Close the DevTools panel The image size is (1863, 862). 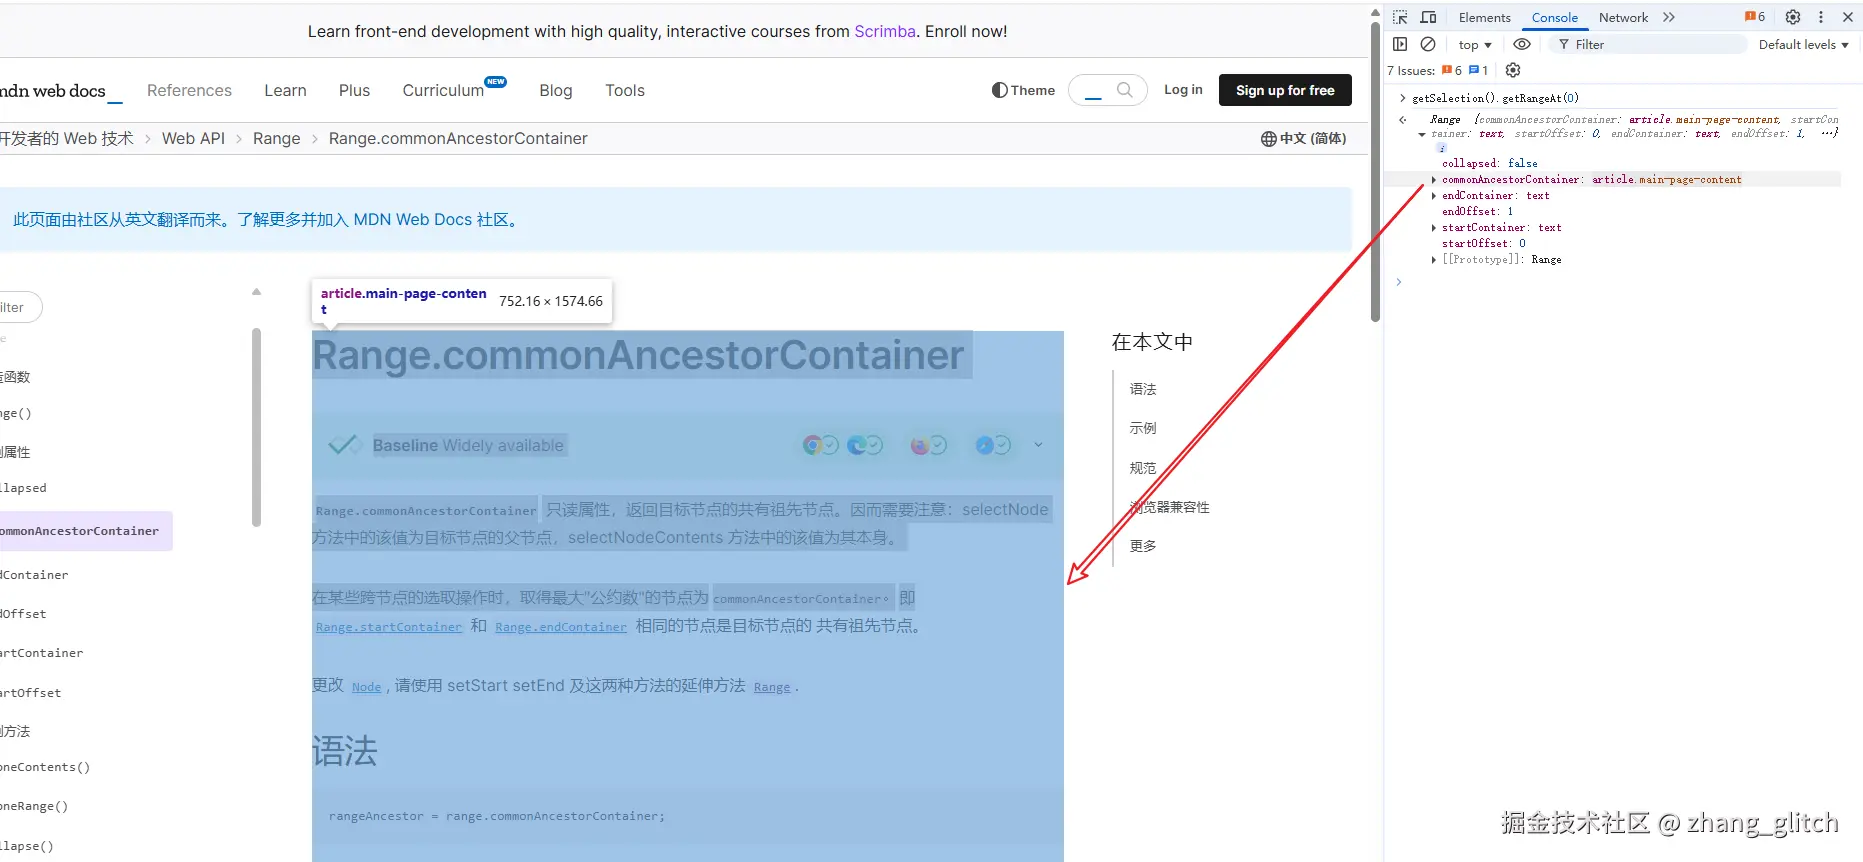pyautogui.click(x=1848, y=17)
